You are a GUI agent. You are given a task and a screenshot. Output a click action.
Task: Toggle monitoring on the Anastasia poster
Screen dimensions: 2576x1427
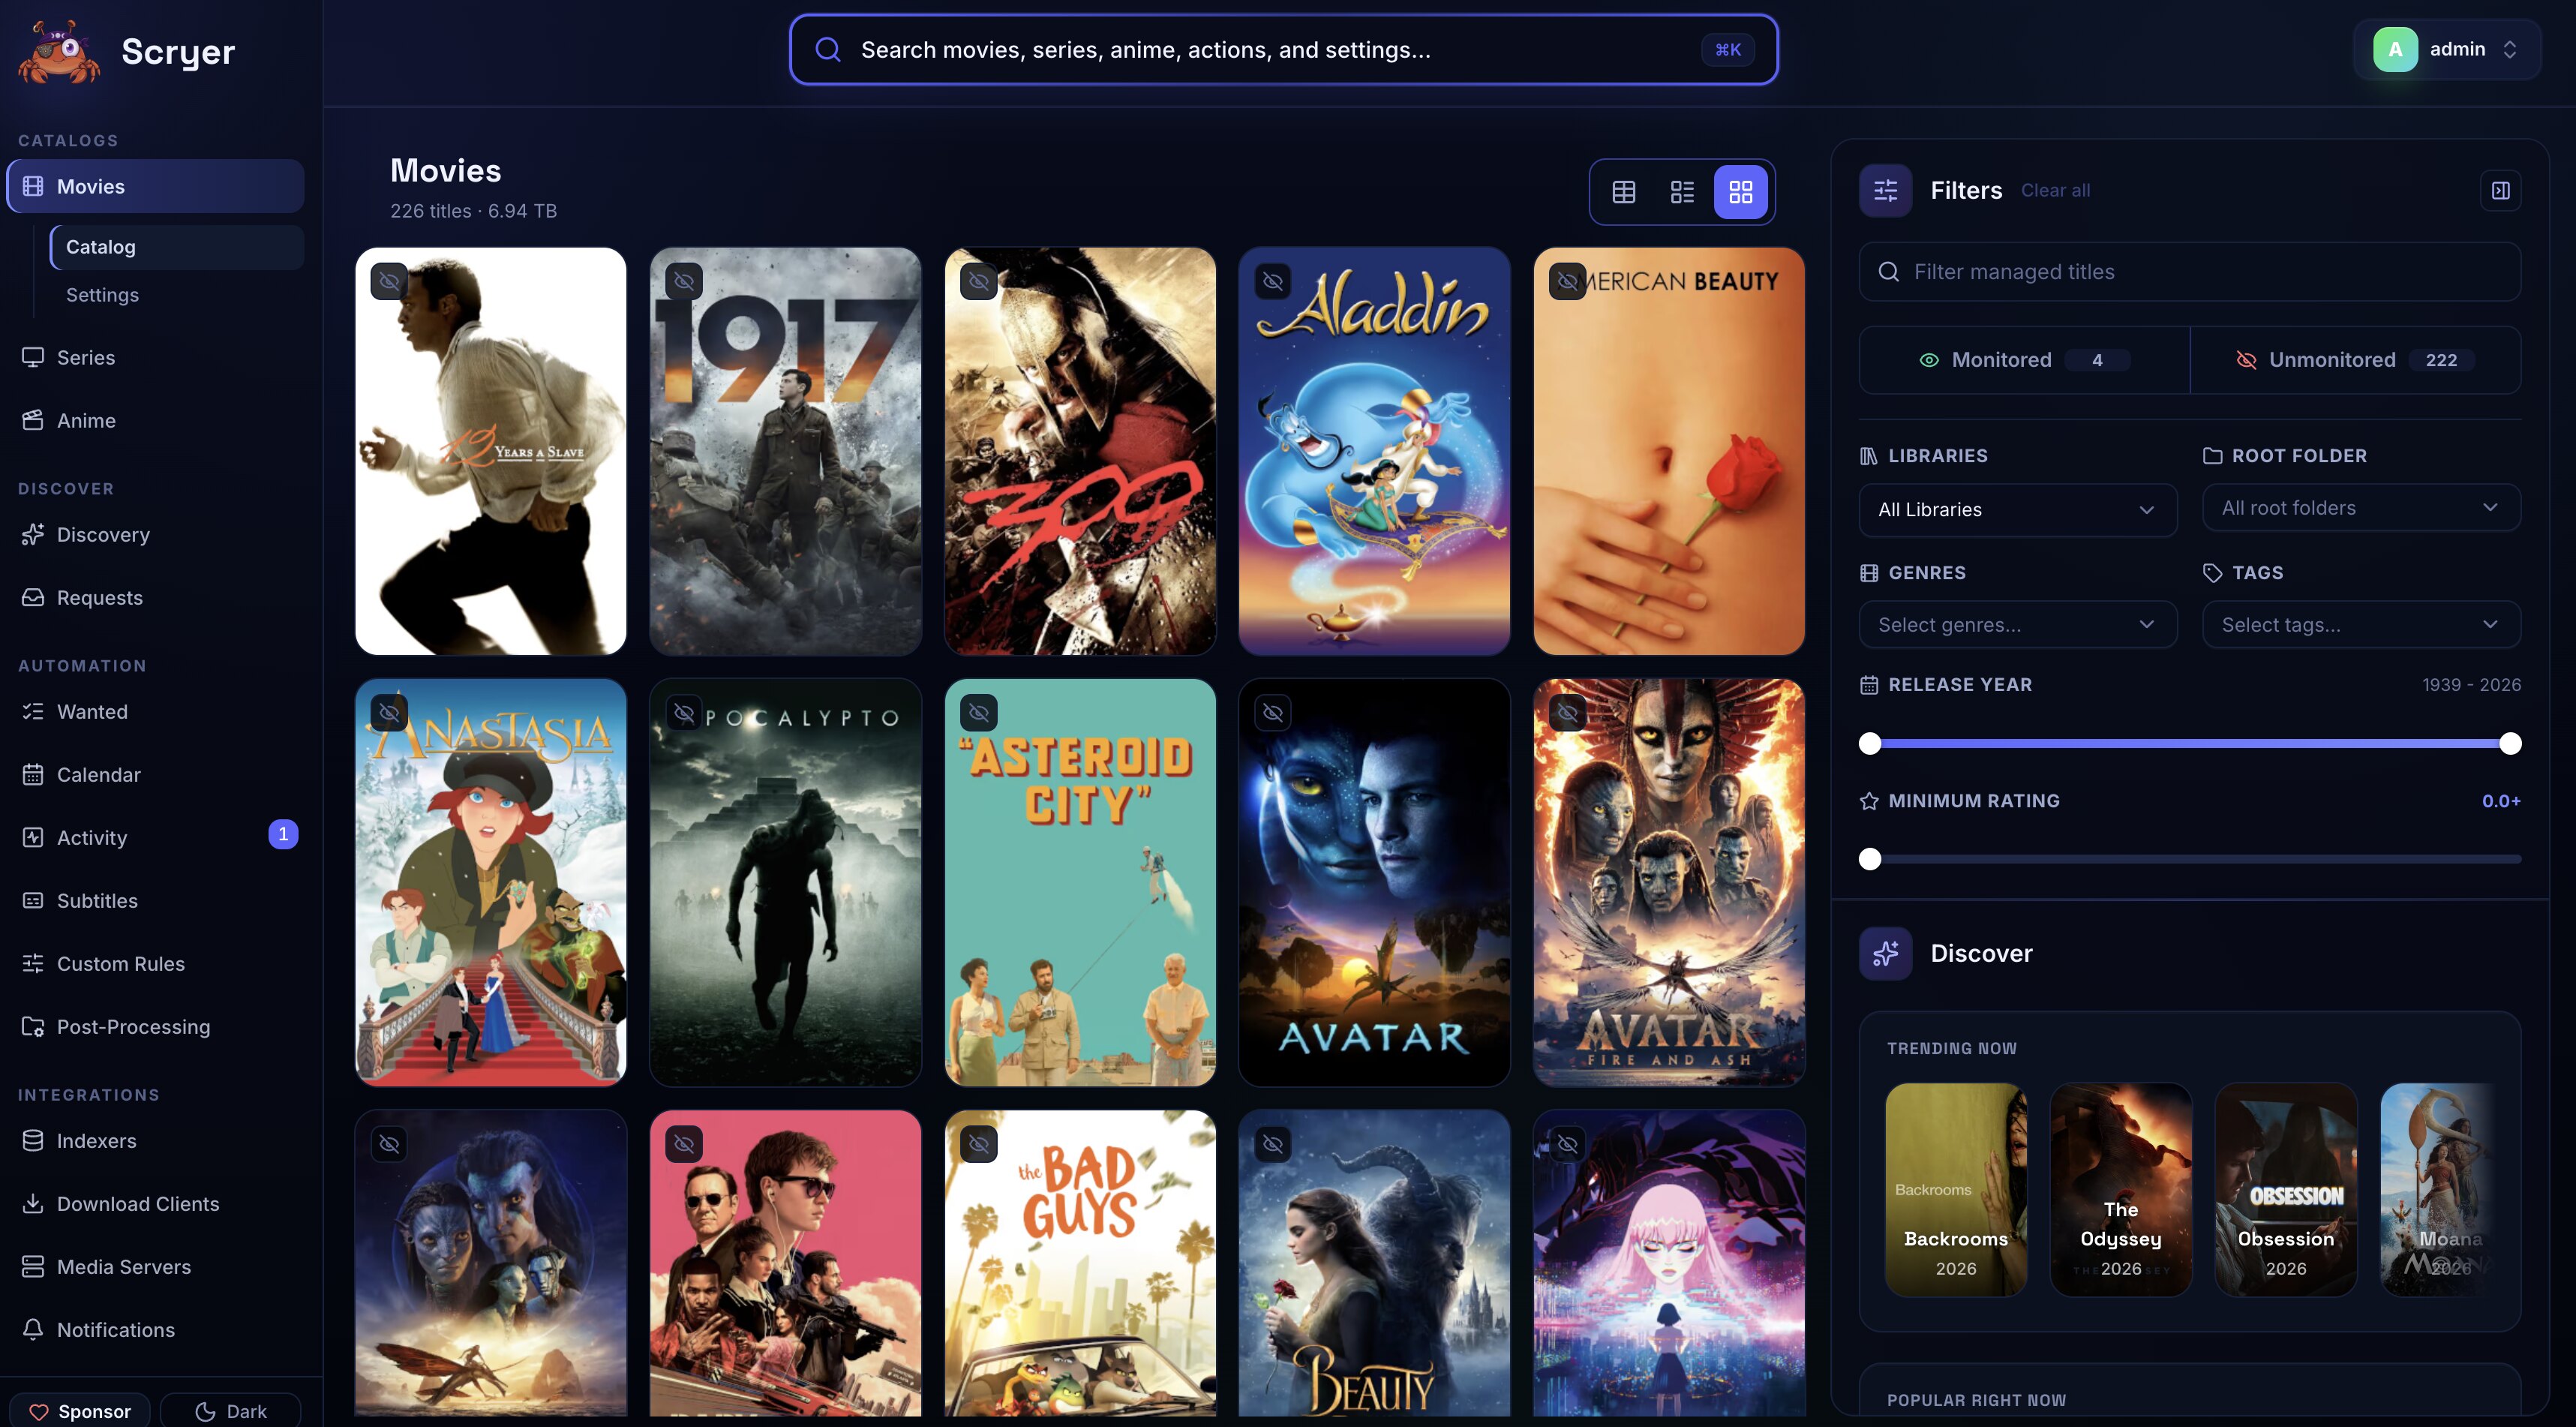click(389, 712)
